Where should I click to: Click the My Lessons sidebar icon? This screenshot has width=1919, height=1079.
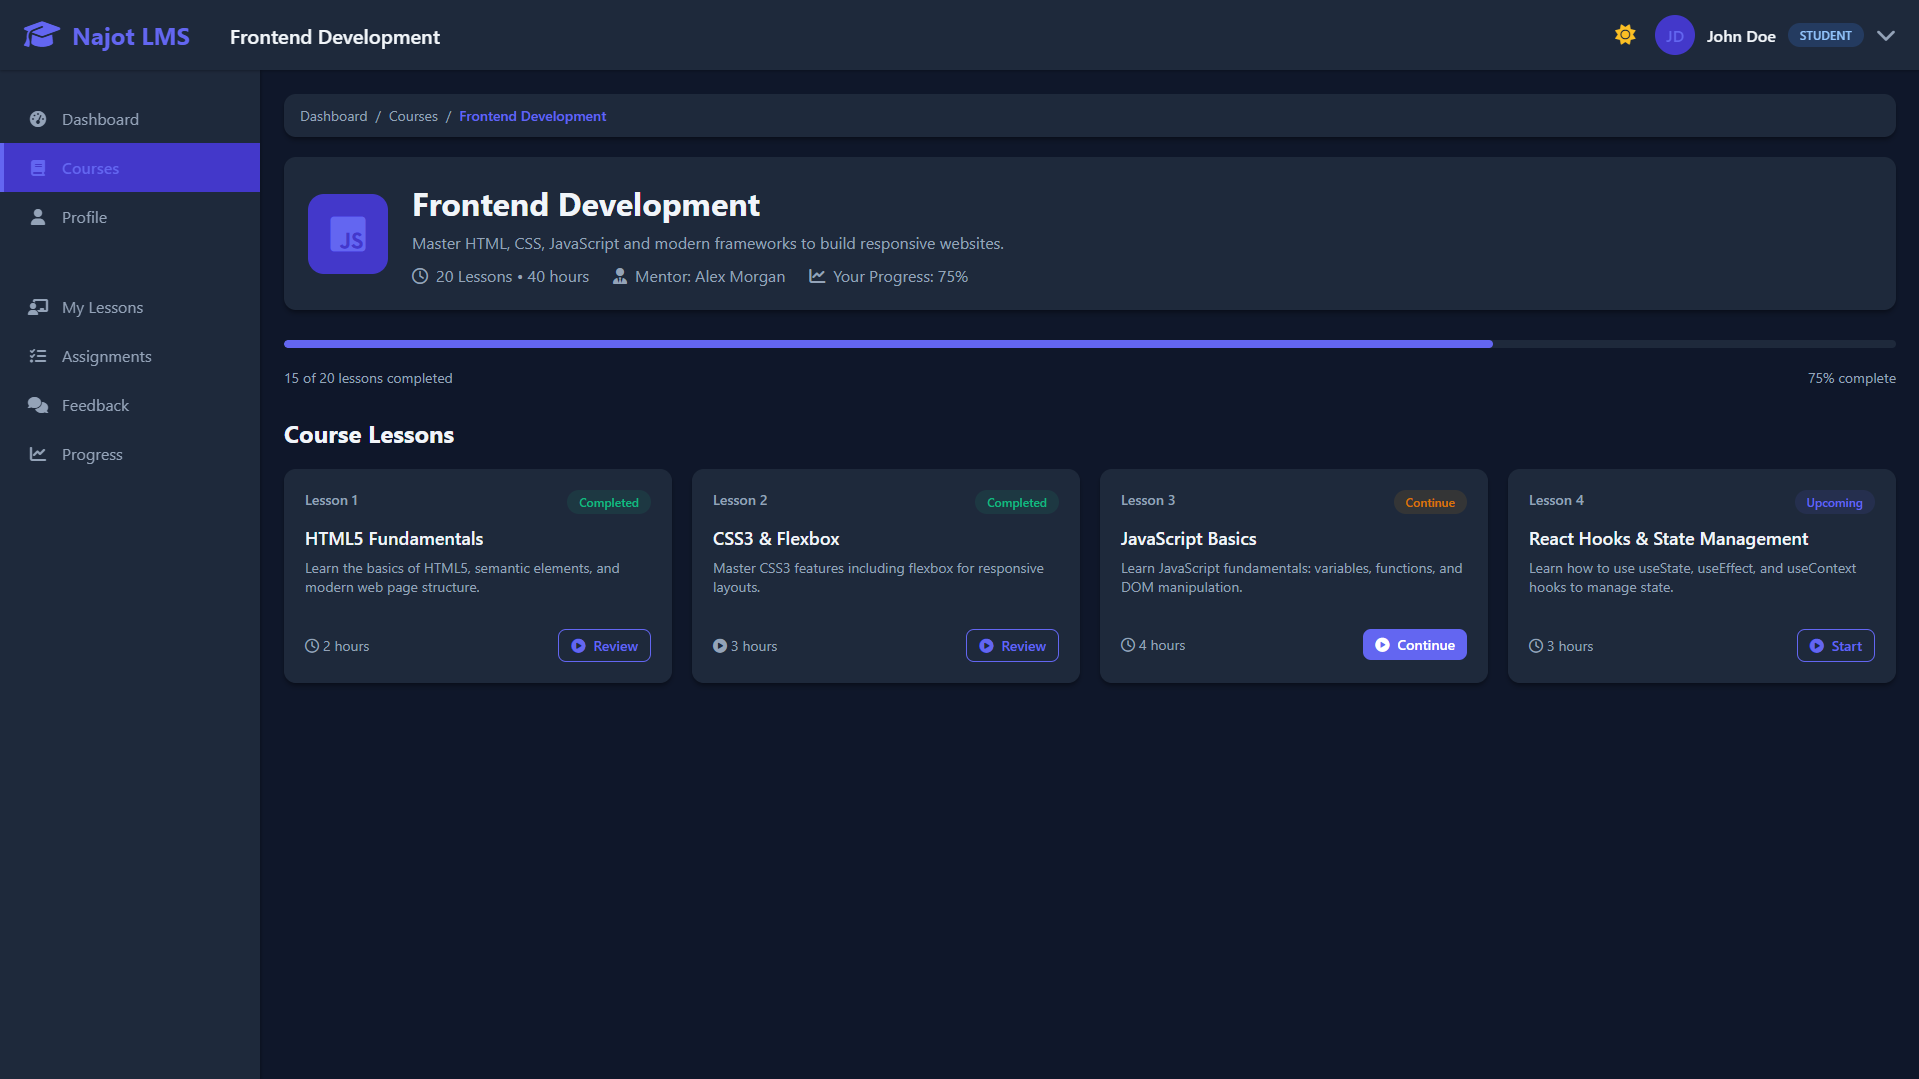[38, 307]
